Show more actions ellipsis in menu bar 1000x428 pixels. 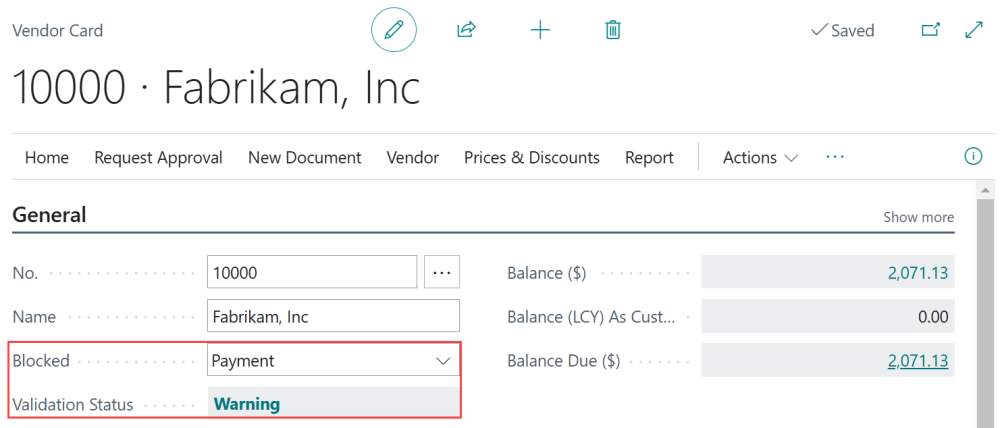[835, 156]
